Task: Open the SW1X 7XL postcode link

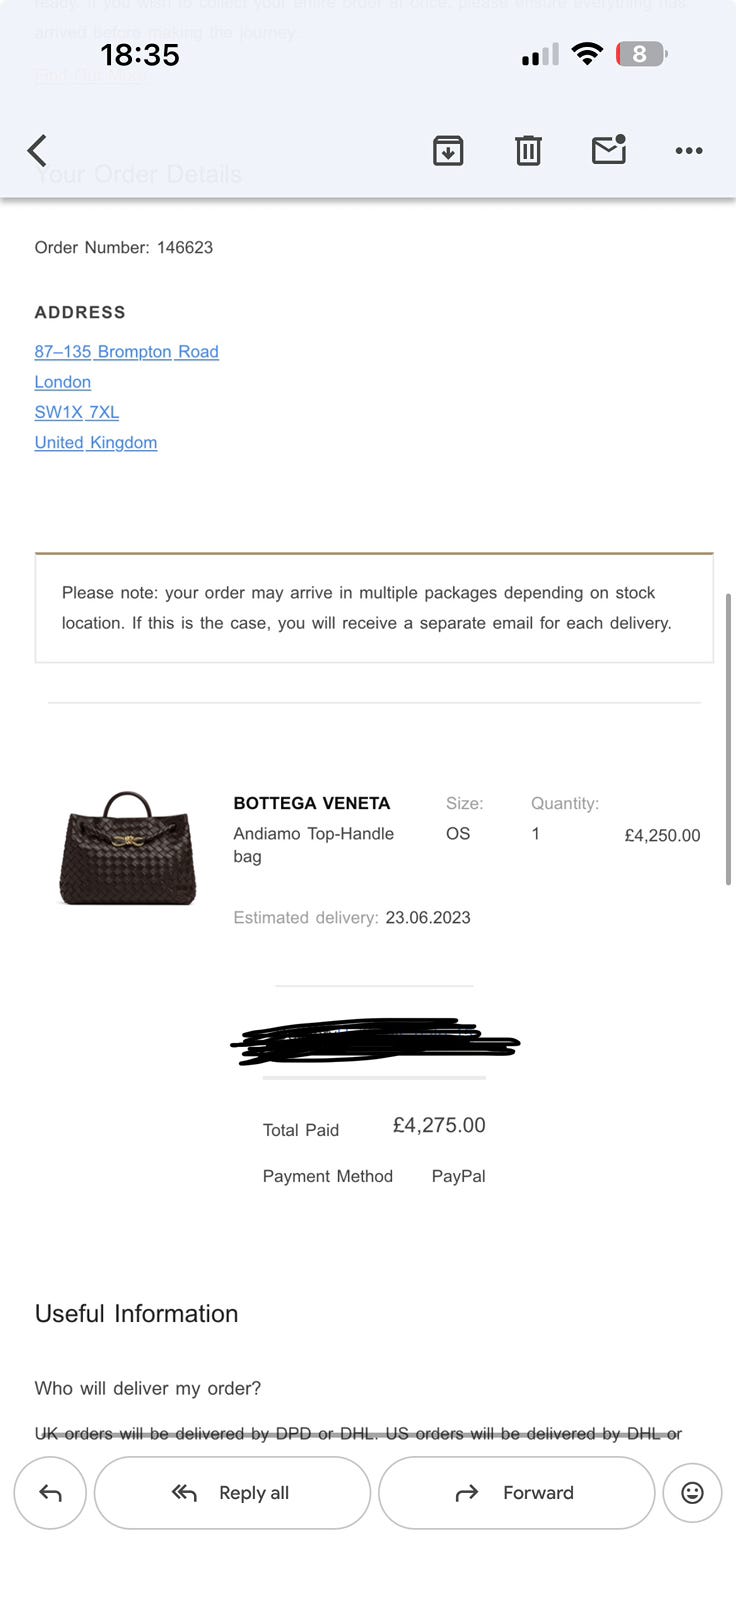Action: pos(76,412)
